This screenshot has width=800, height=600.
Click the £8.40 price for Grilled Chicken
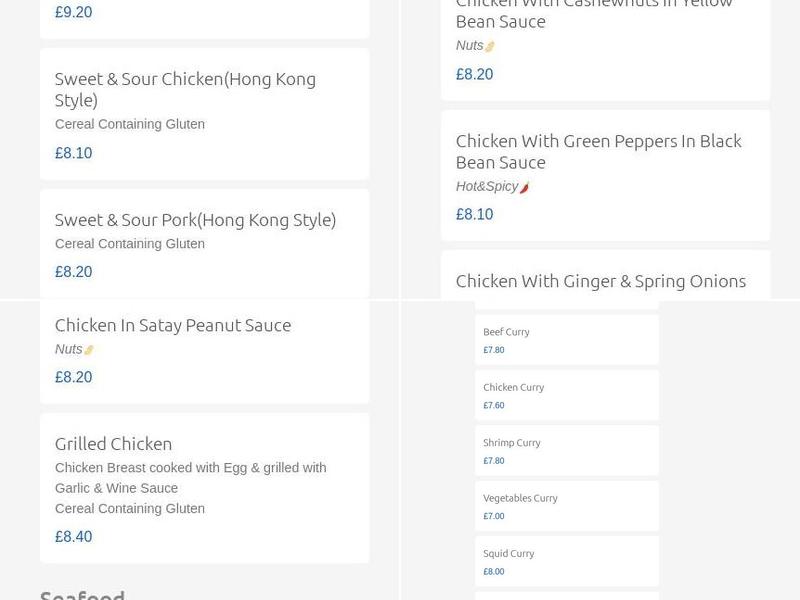(x=73, y=536)
